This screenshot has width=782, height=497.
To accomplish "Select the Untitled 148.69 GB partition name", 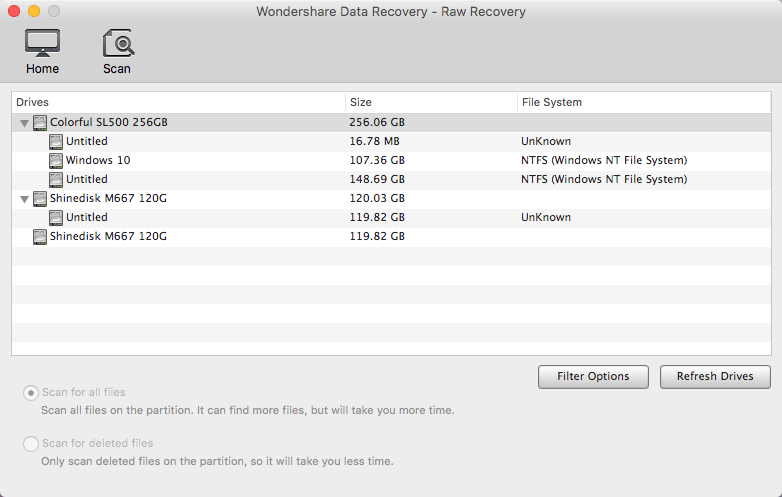I will 87,179.
